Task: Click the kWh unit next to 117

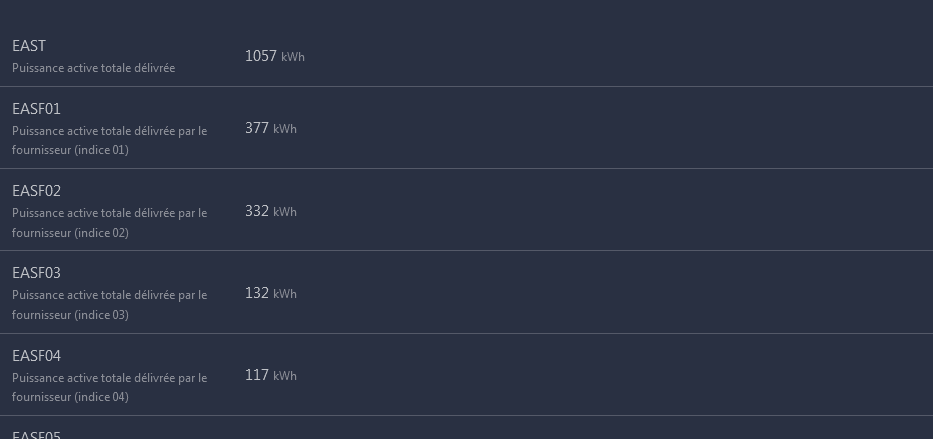Action: (x=285, y=376)
